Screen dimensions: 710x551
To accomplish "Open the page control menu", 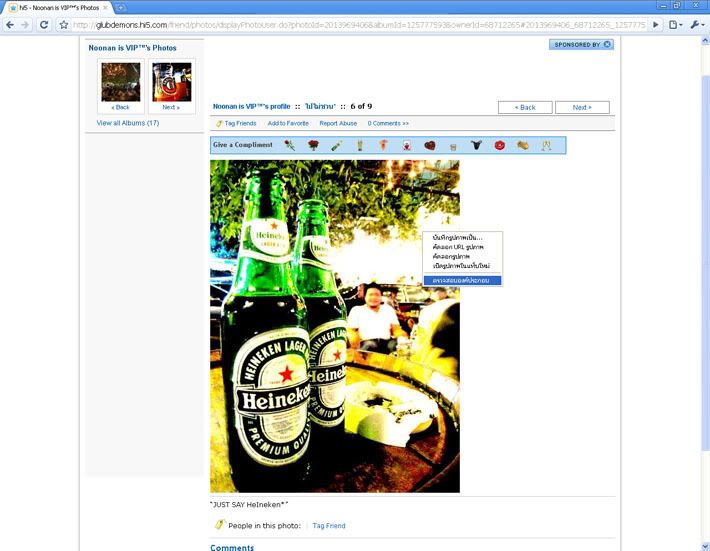I will [x=675, y=25].
